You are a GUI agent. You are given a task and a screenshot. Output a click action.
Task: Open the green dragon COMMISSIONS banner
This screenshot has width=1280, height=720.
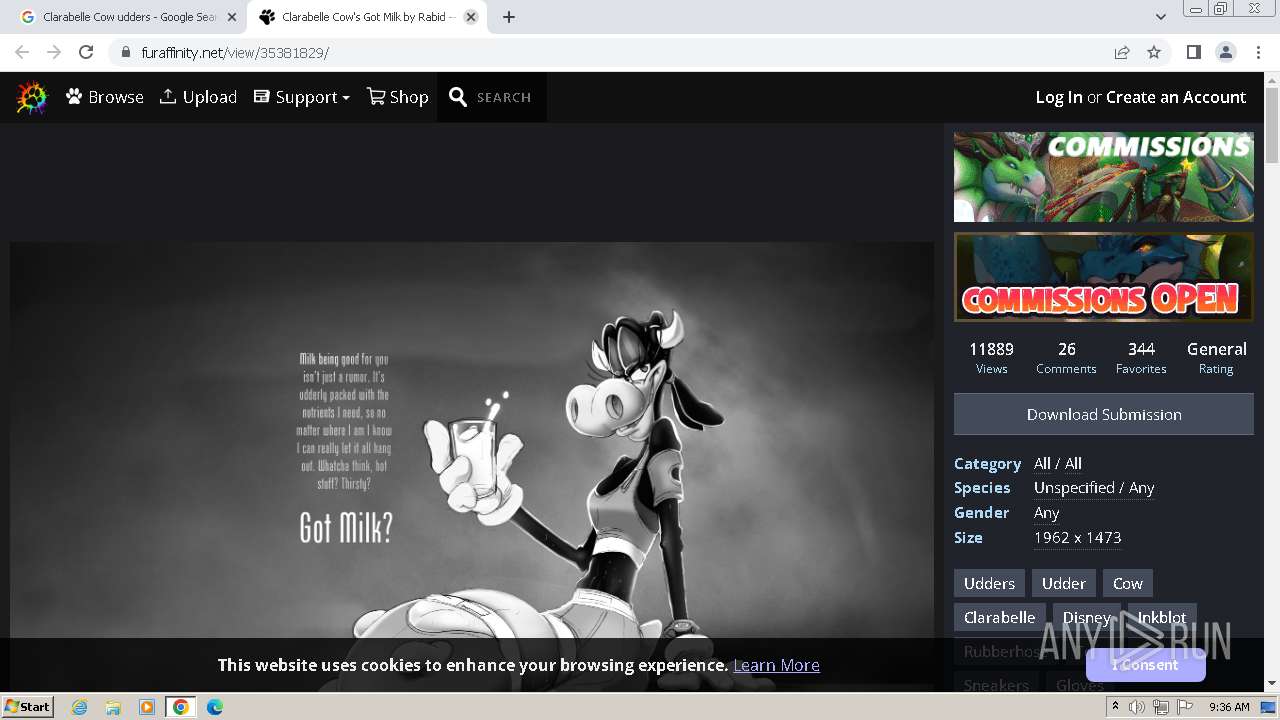tap(1104, 177)
